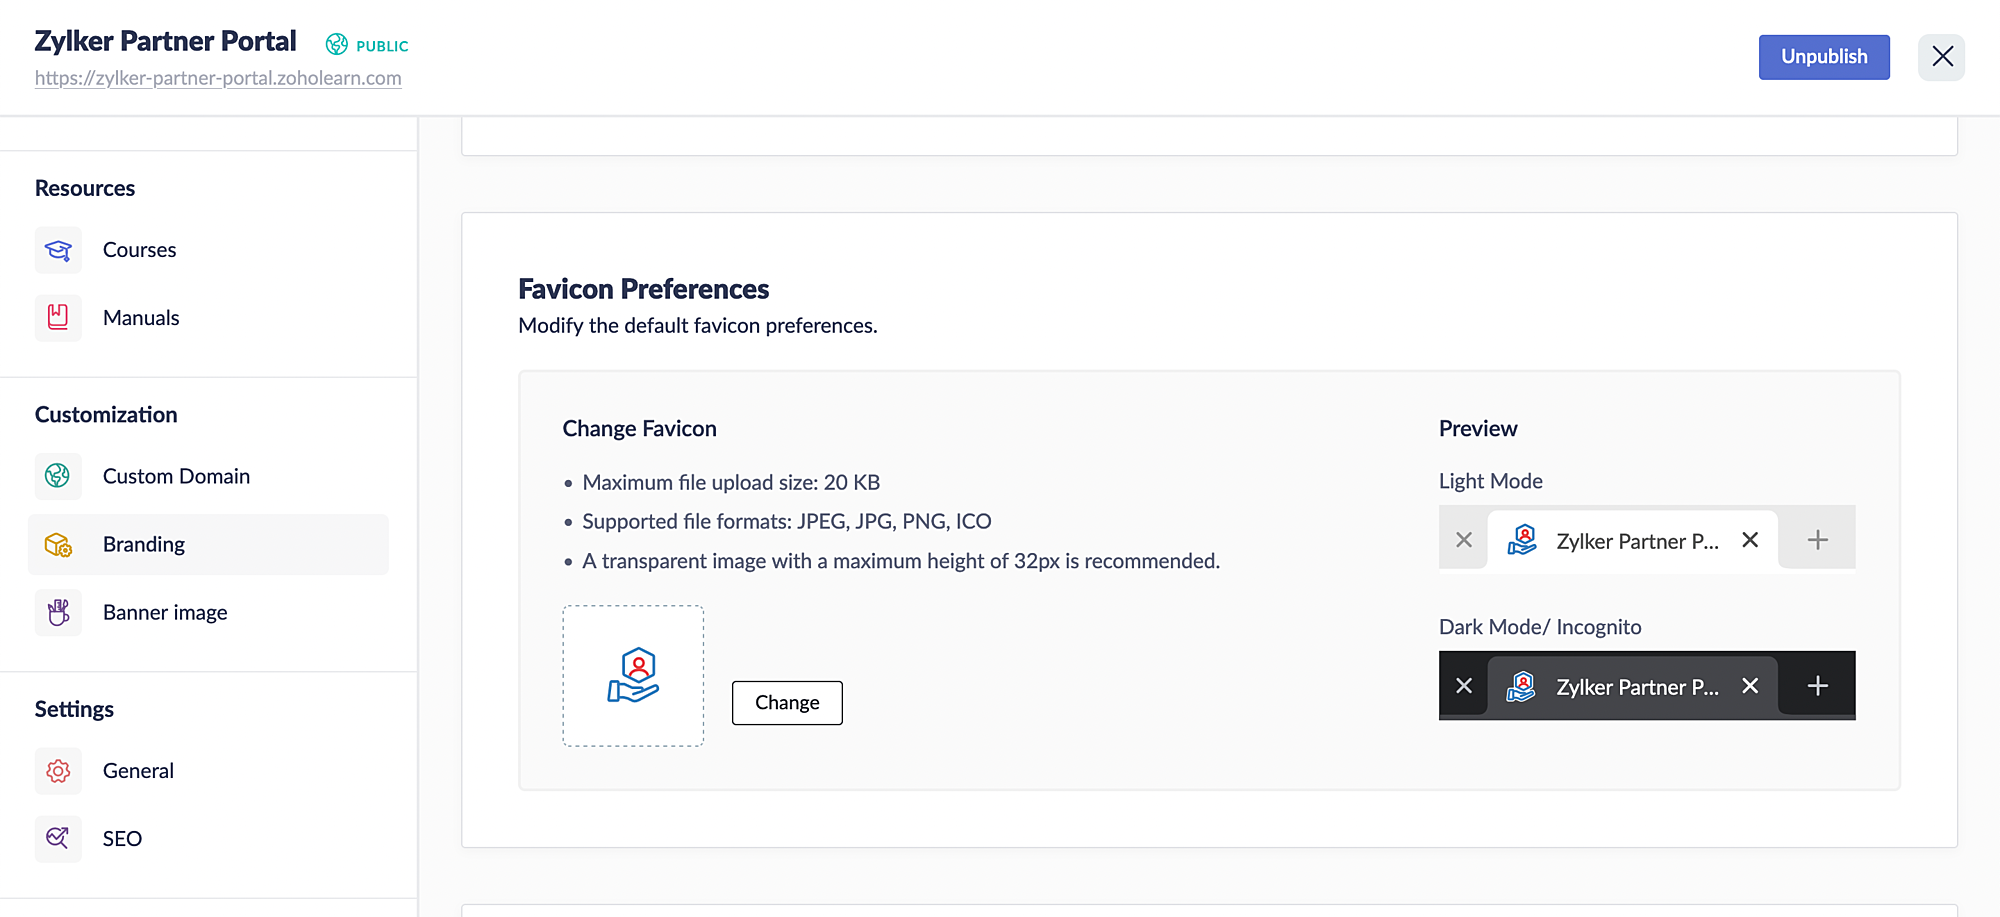The width and height of the screenshot is (2000, 917).
Task: Close the portal settings panel
Action: (x=1942, y=57)
